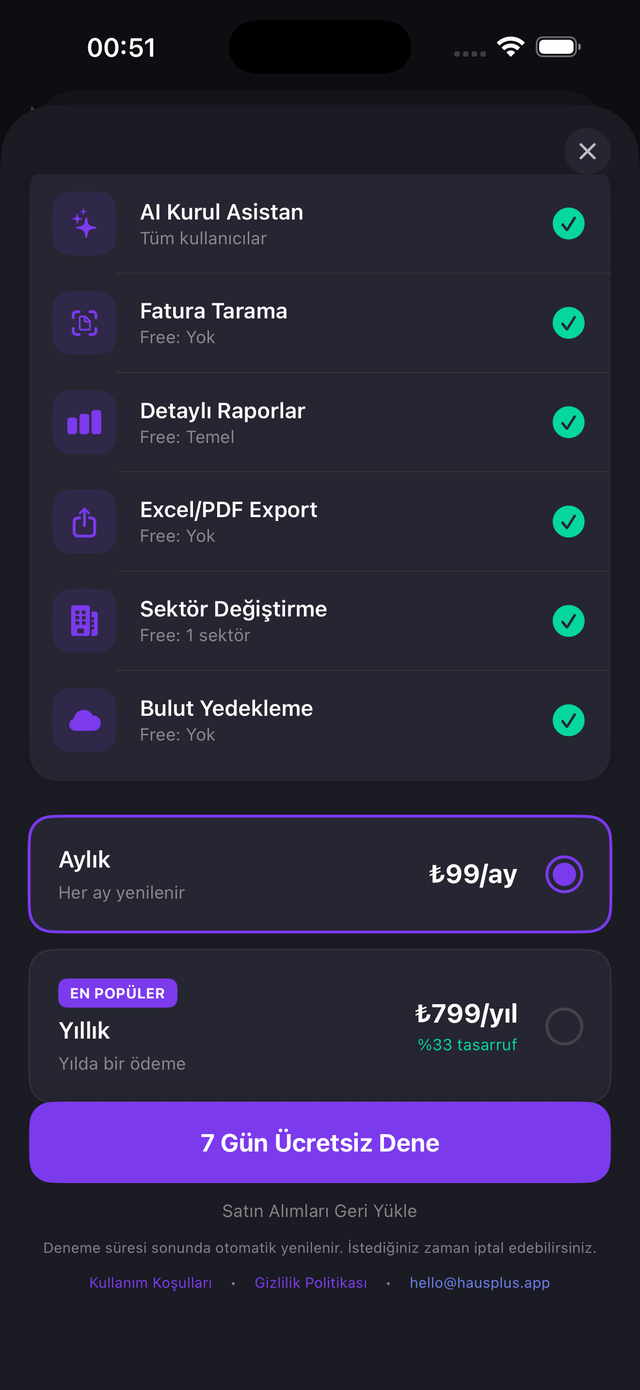Image resolution: width=640 pixels, height=1390 pixels.
Task: Tap the EN POPÜLER badge
Action: coord(117,993)
